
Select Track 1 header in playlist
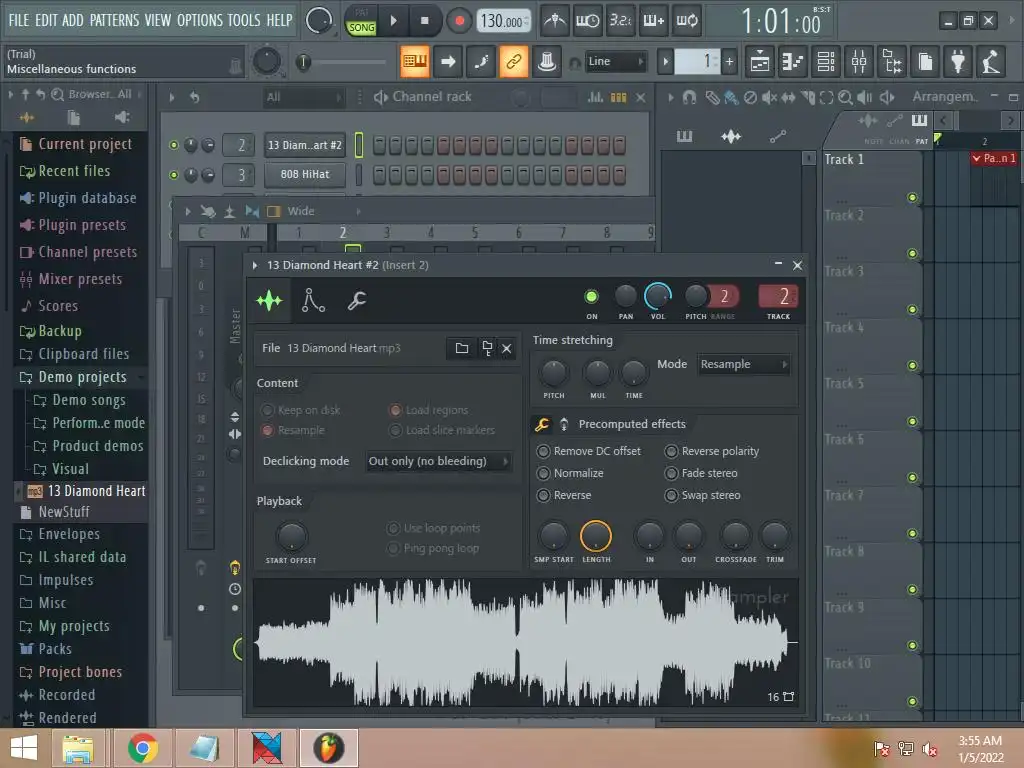[872, 178]
